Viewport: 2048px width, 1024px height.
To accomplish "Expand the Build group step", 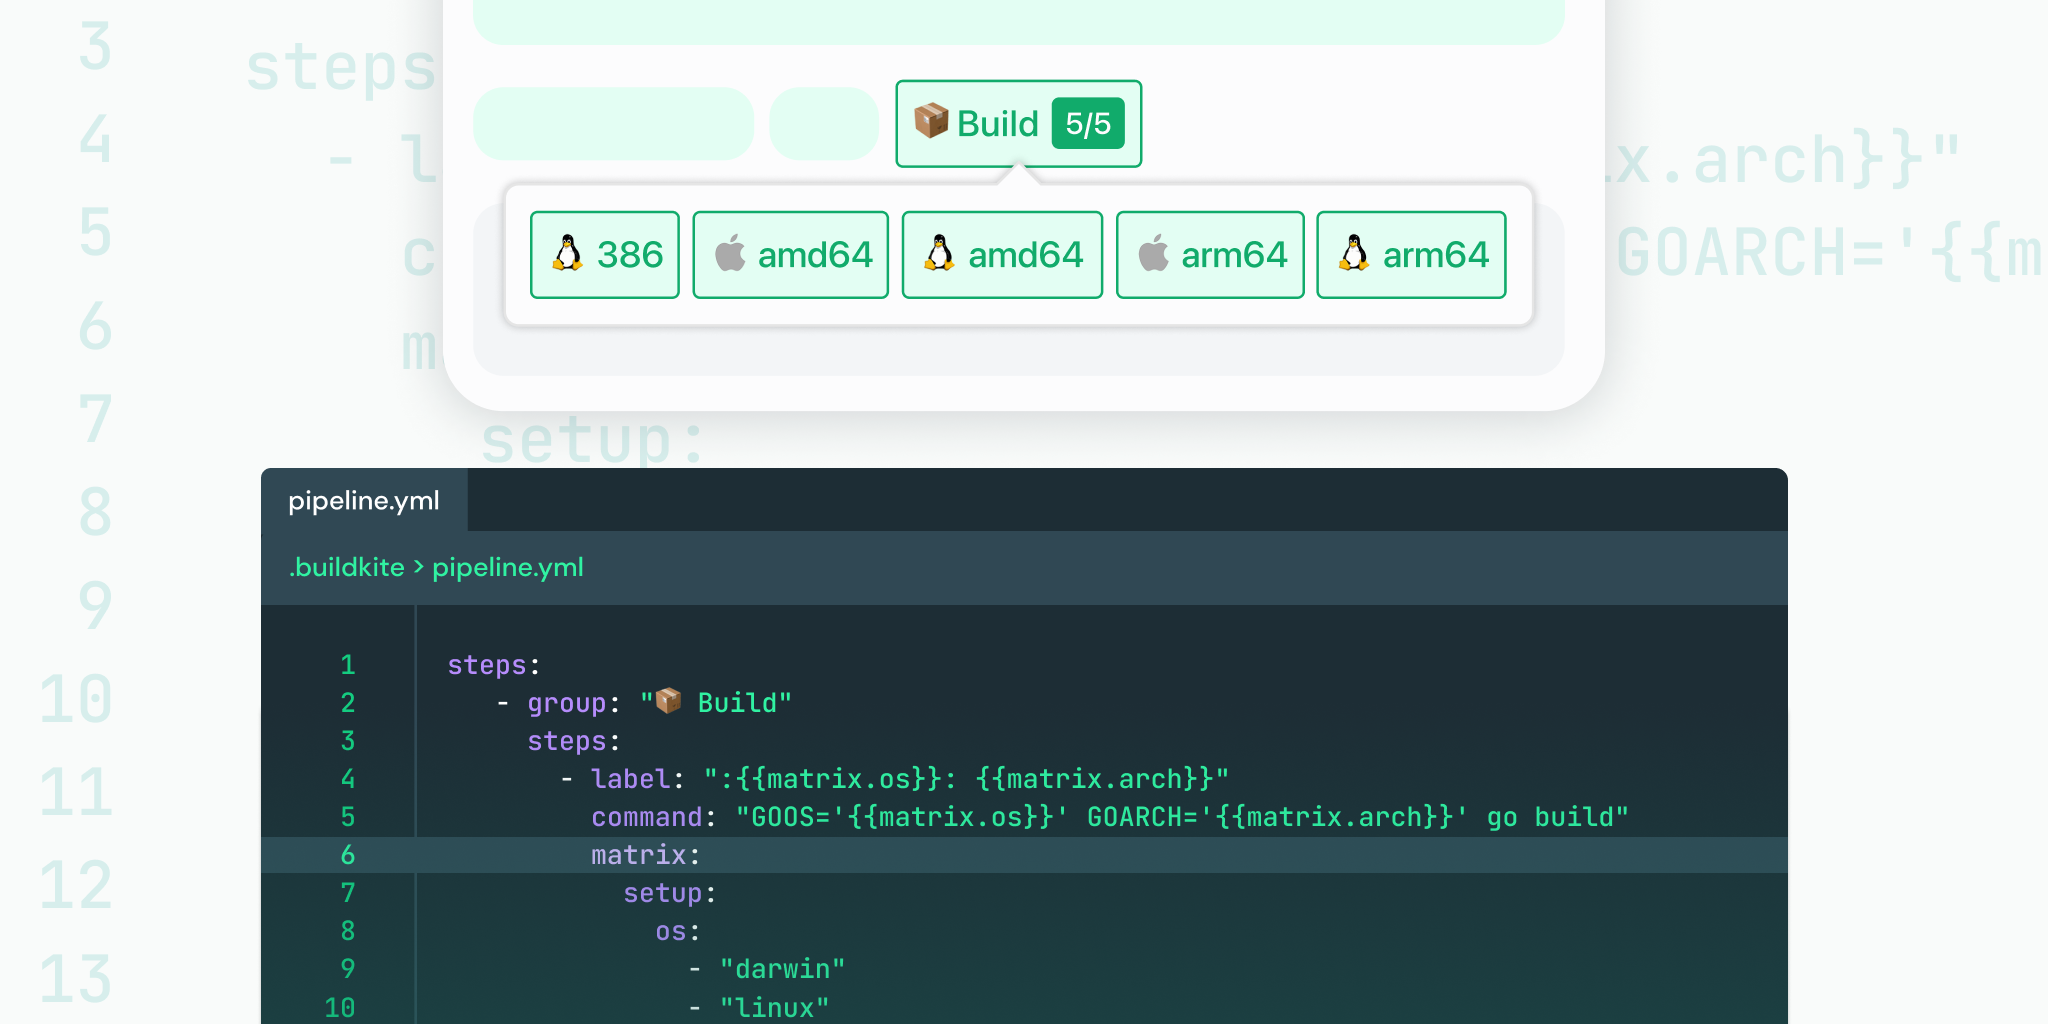I will pos(1018,124).
